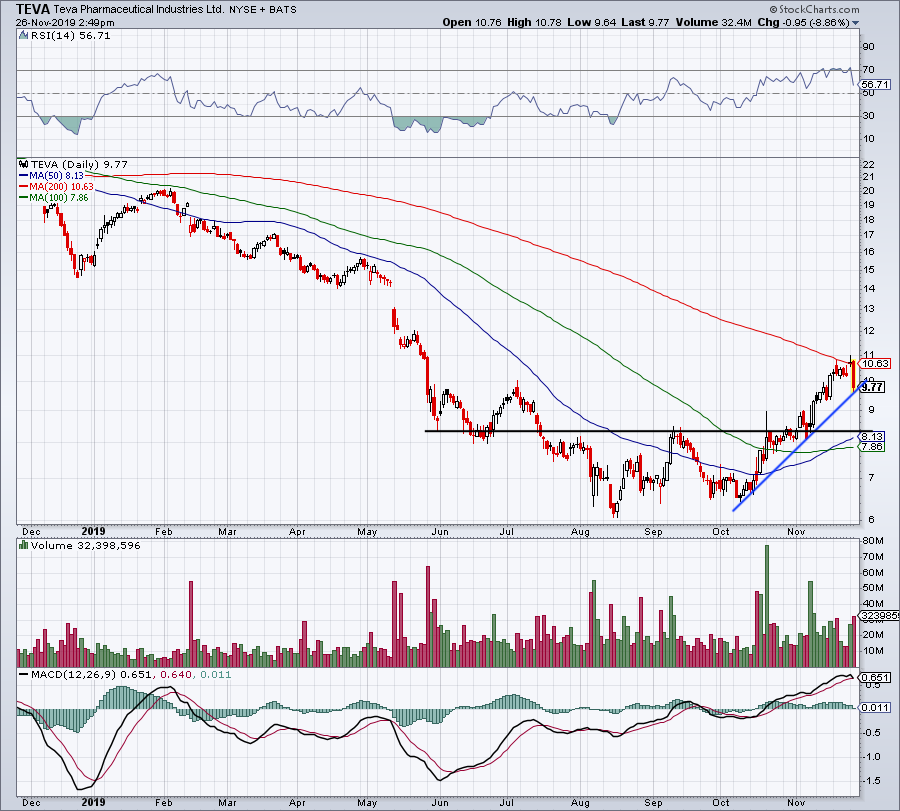The width and height of the screenshot is (900, 811).
Task: Click the 'Teva Pharmaceutical Industries Ltd.' company name
Action: [x=139, y=10]
